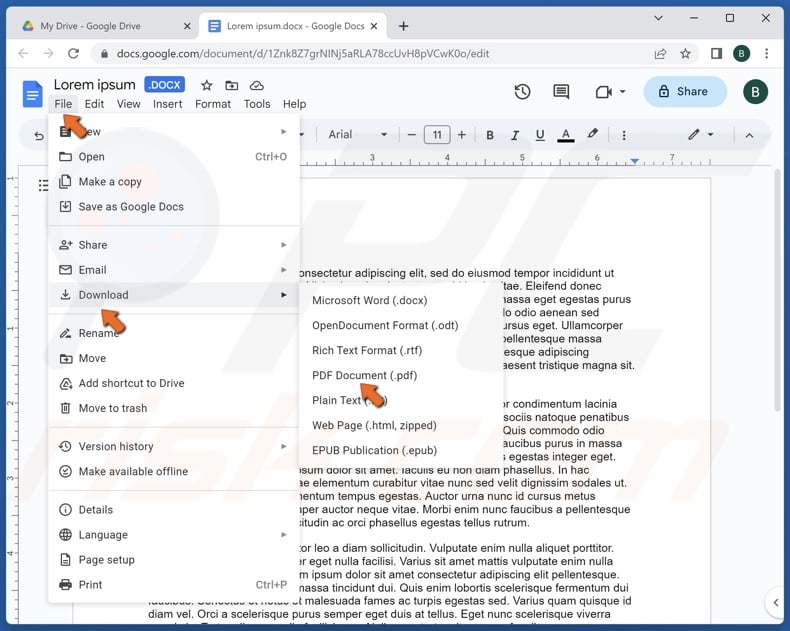Open the Arial font dropdown
This screenshot has height=631, width=790.
pyautogui.click(x=358, y=135)
